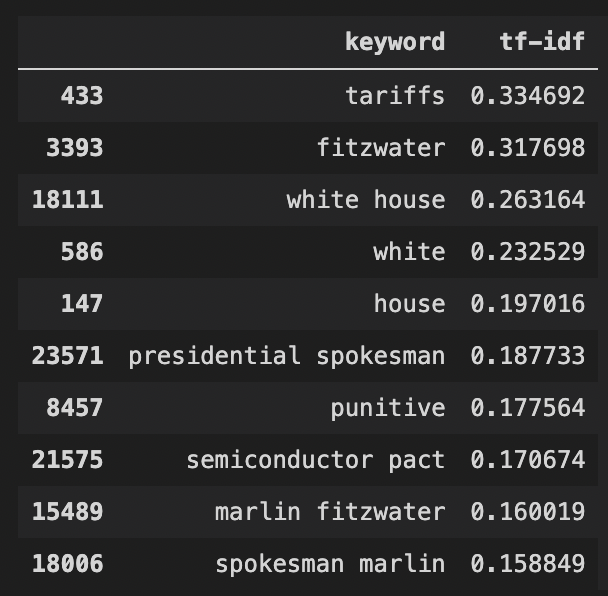Image resolution: width=608 pixels, height=596 pixels.
Task: Click row index 23571
Action: [x=67, y=356]
